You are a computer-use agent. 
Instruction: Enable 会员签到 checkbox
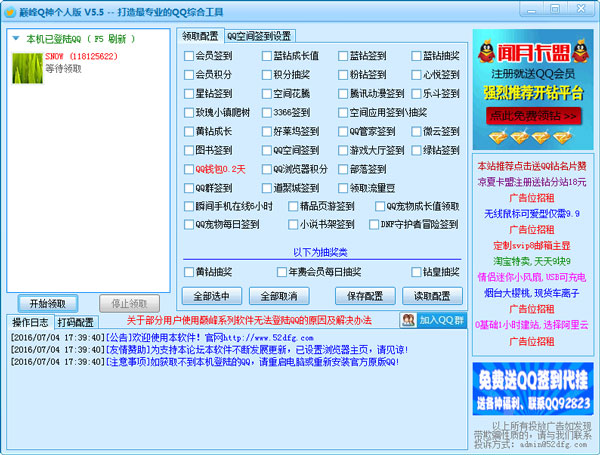tap(189, 56)
